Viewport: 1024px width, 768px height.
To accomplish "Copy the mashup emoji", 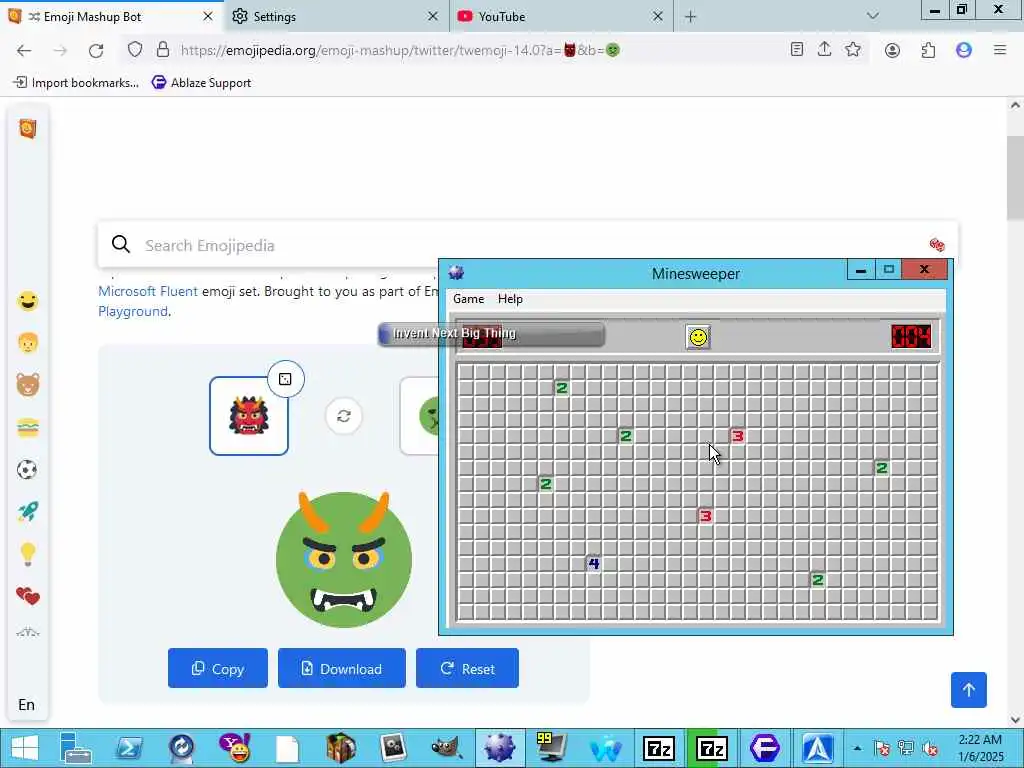I will click(217, 668).
